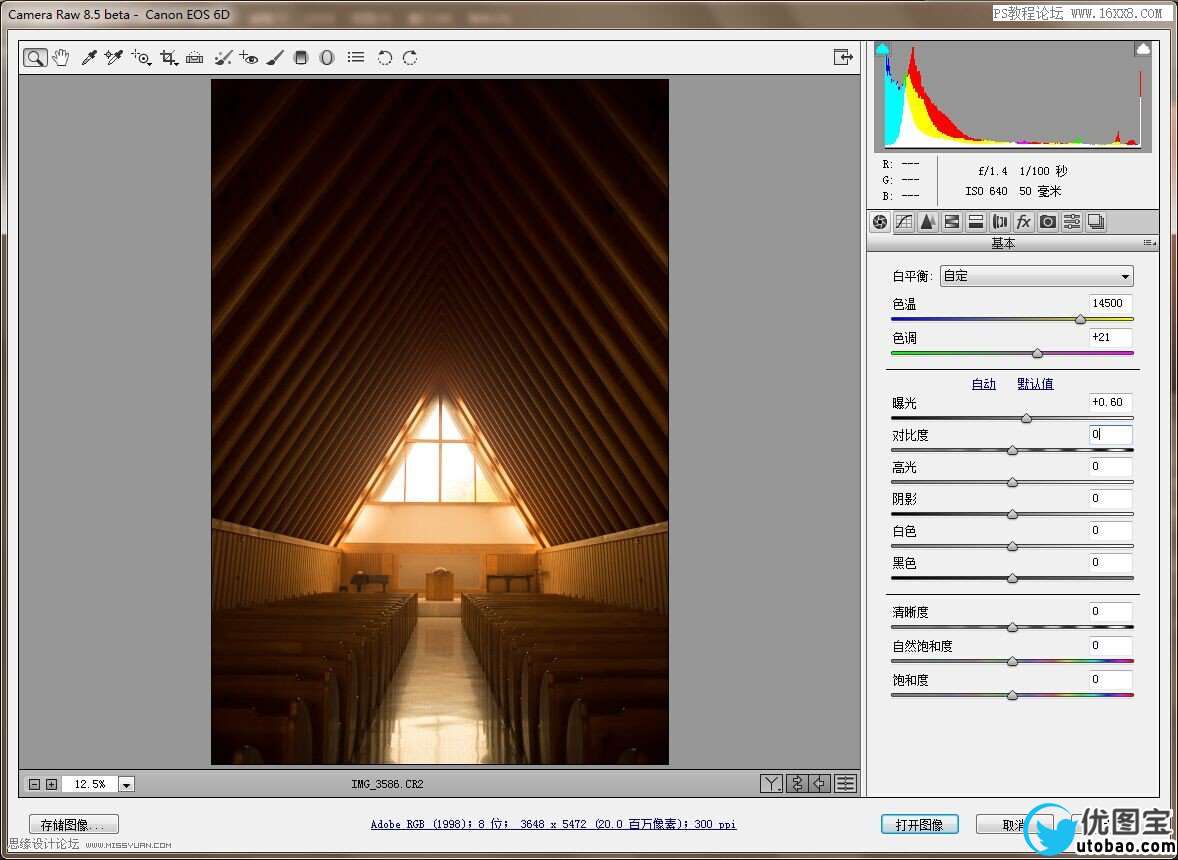Switch to the HSL / Grayscale tab
Viewport: 1178px width, 860px height.
[x=952, y=222]
